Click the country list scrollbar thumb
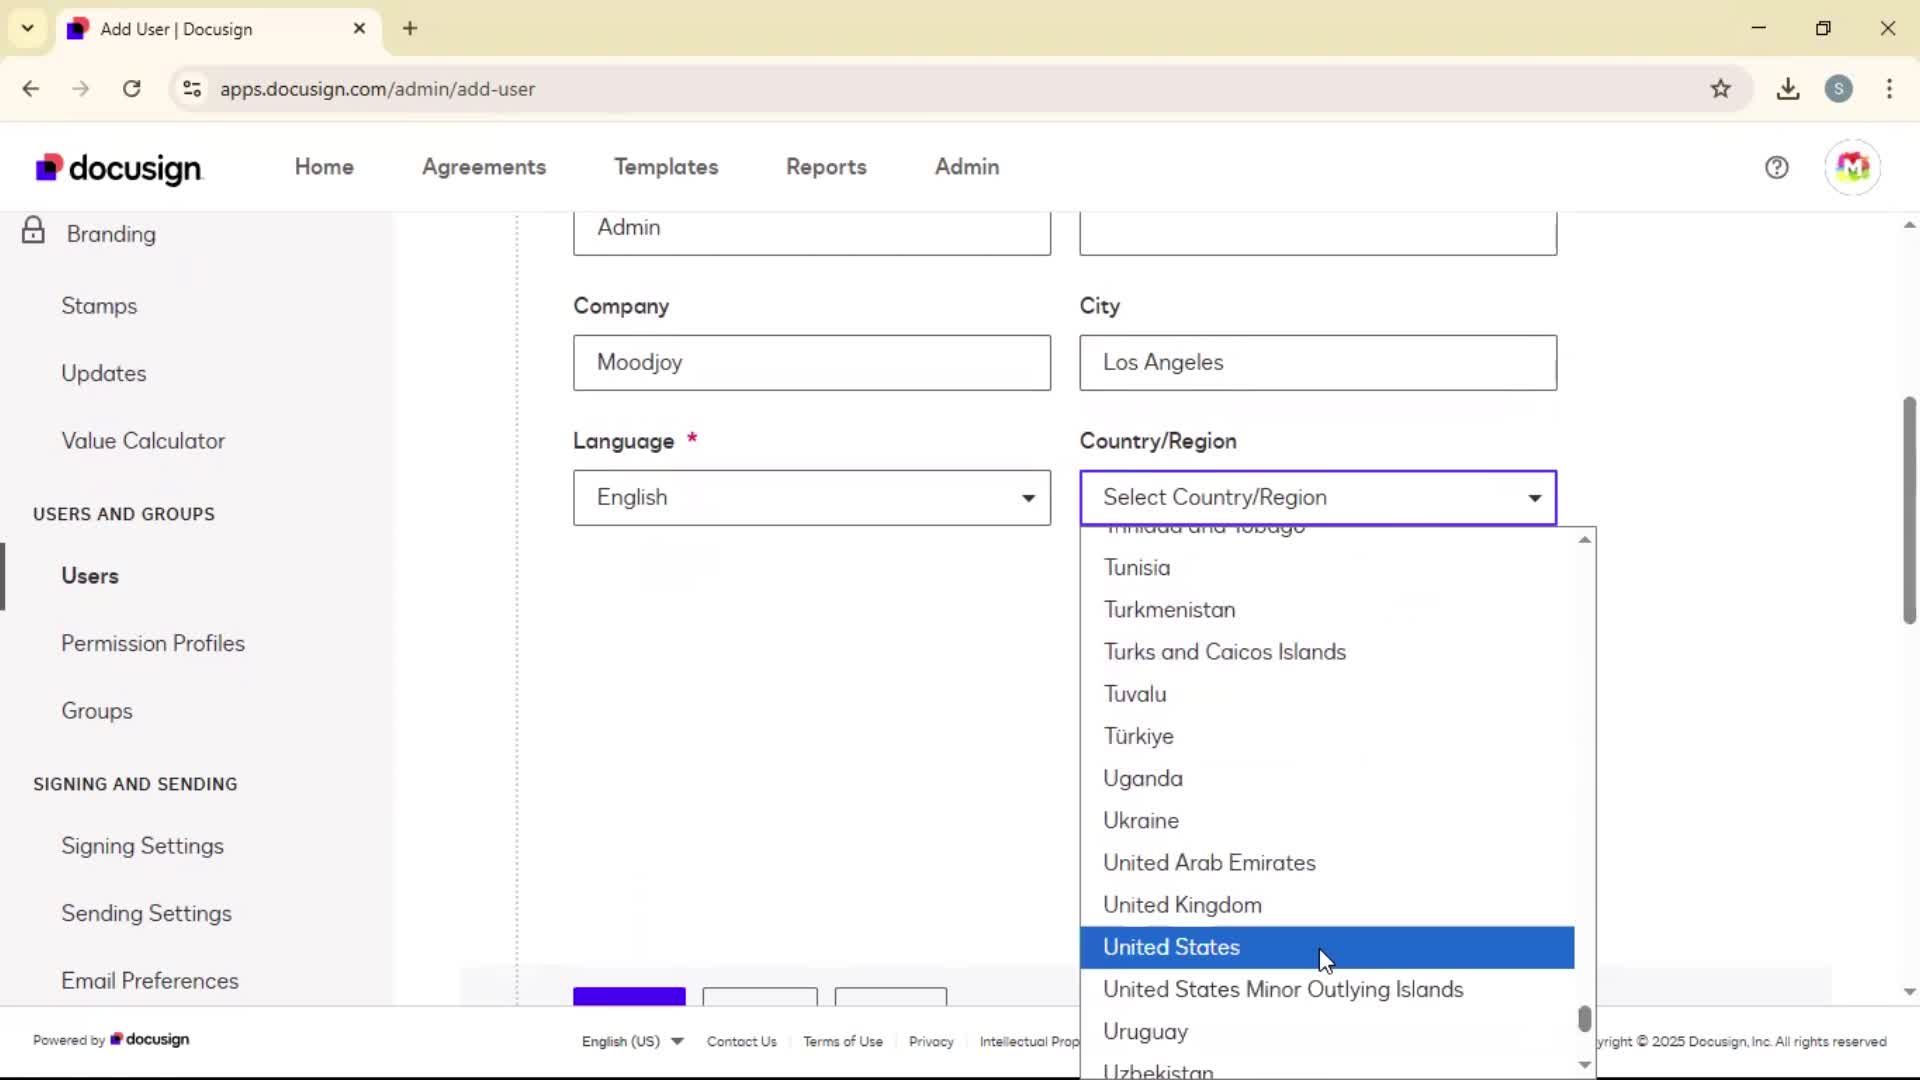Image resolution: width=1920 pixels, height=1080 pixels. click(1584, 1019)
